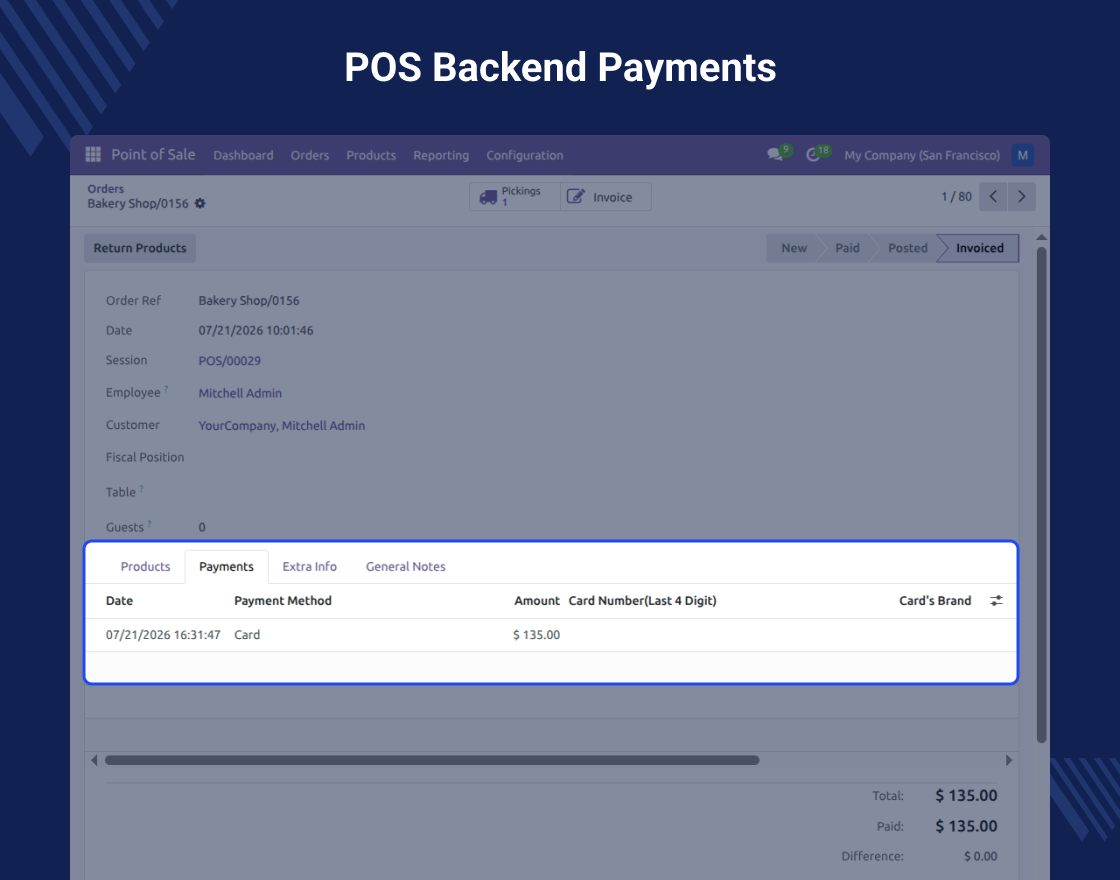
Task: Open the Products menu in navbar
Action: (x=371, y=155)
